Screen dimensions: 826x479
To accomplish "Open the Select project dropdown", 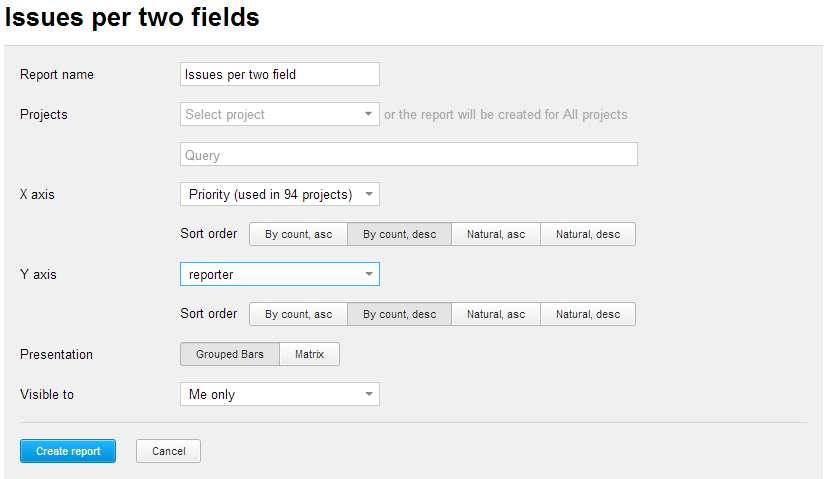I will [270, 114].
